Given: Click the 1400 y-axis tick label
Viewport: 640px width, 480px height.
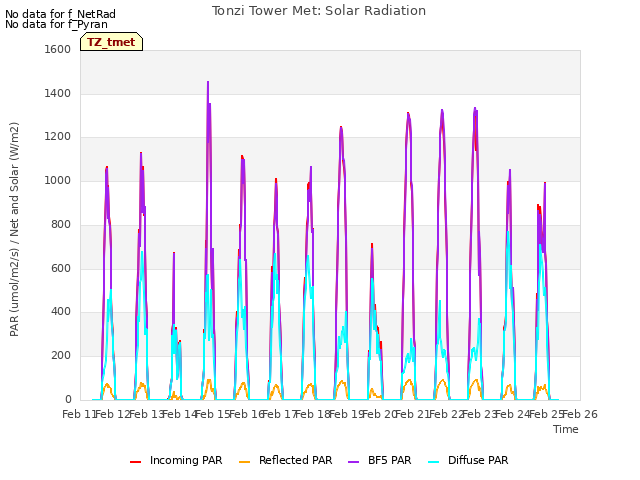Looking at the screenshot, I should (58, 93).
